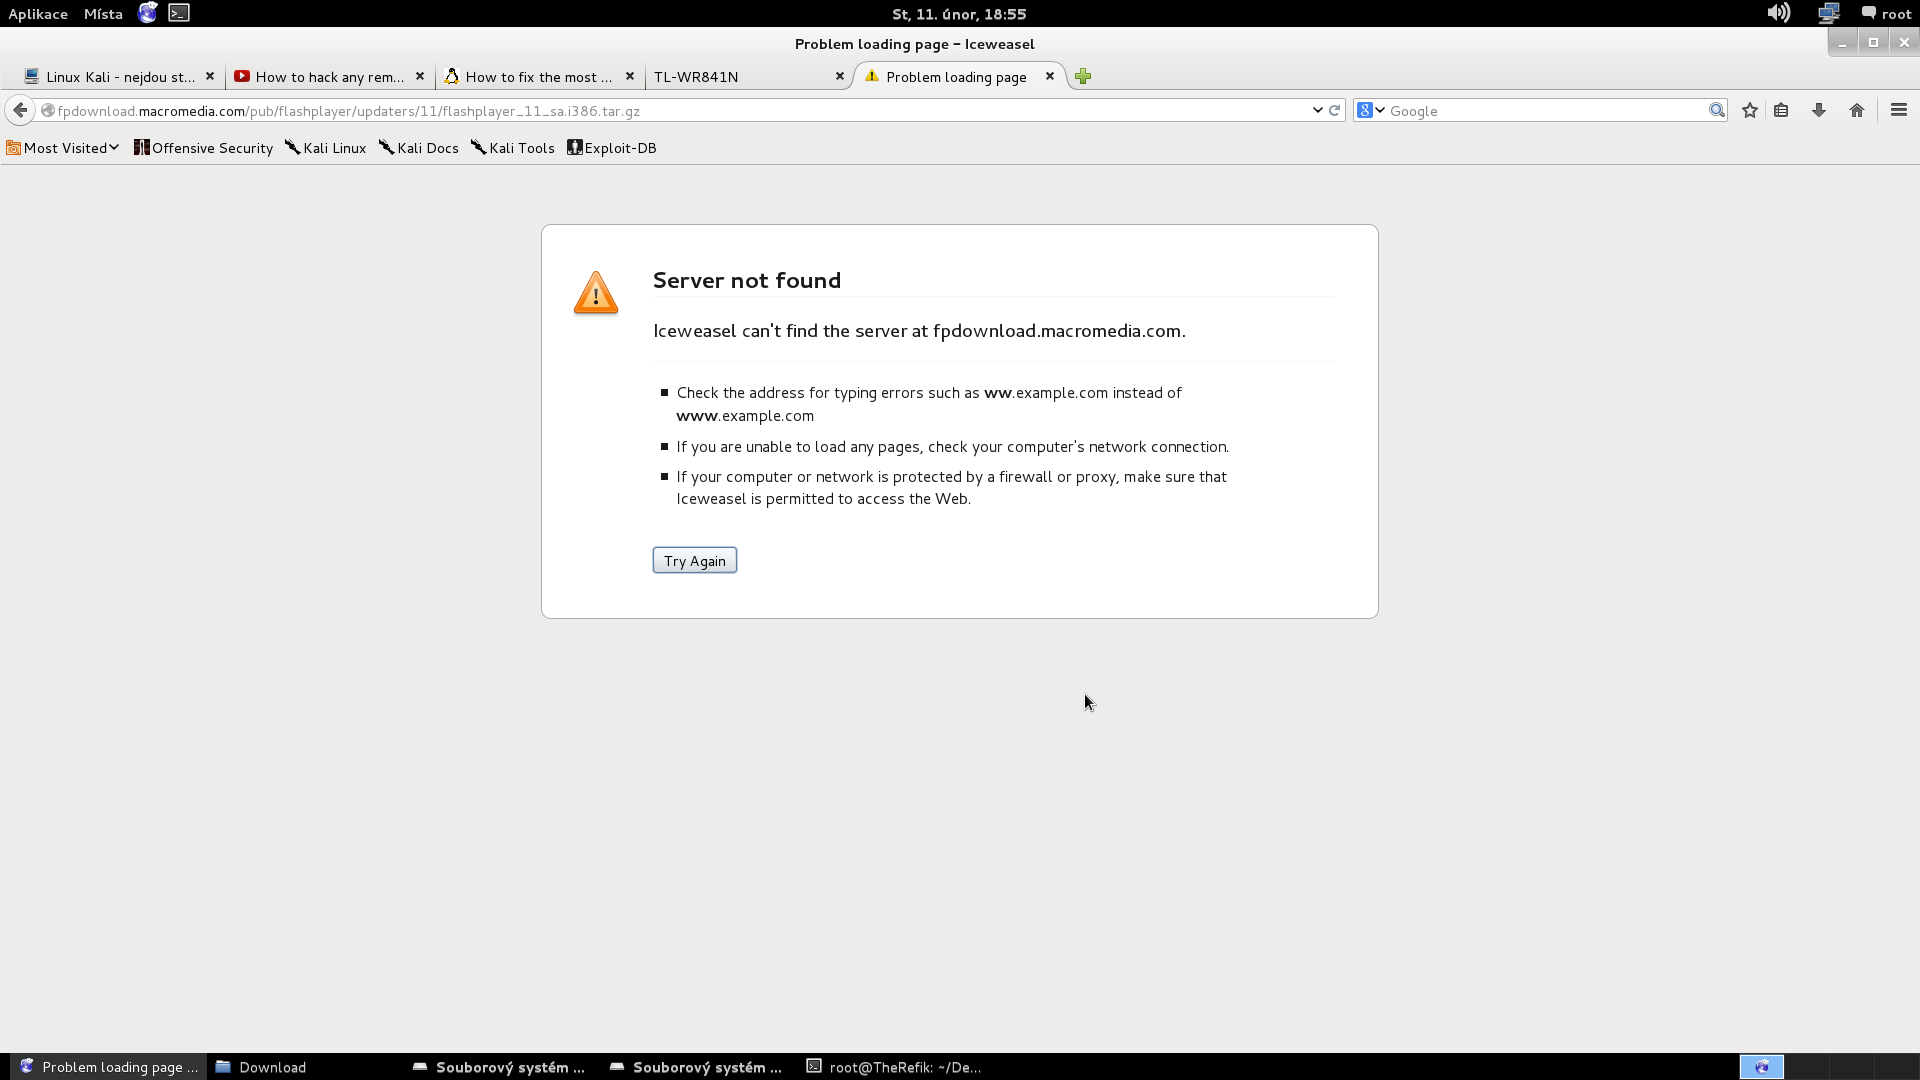
Task: Expand the search engine selector dropdown
Action: pyautogui.click(x=1371, y=110)
